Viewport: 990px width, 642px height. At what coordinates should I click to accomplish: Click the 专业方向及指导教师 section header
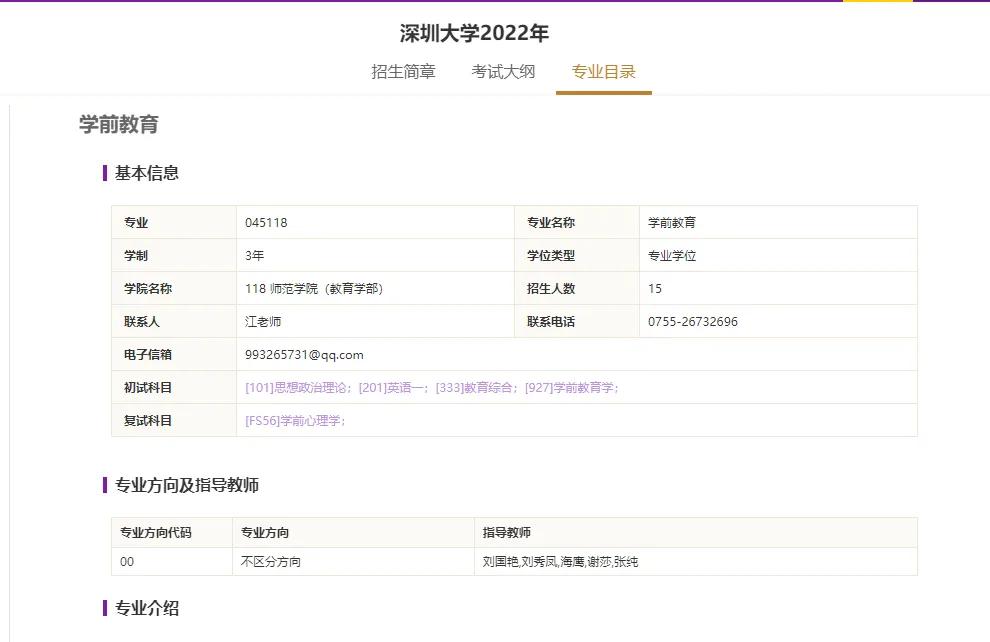point(189,485)
